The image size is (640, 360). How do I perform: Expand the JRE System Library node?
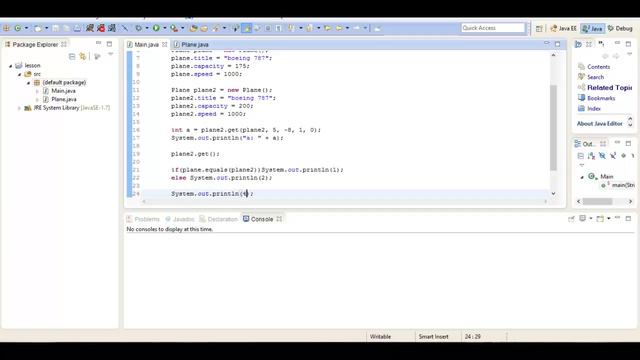19,108
